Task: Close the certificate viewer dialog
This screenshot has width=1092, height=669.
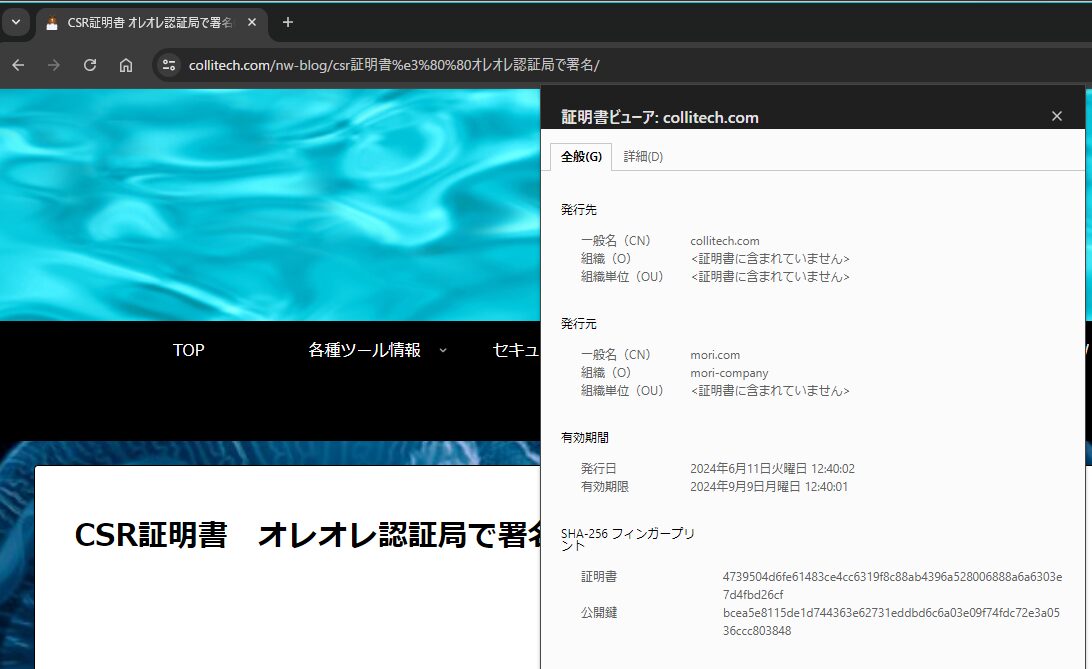Action: click(1056, 116)
